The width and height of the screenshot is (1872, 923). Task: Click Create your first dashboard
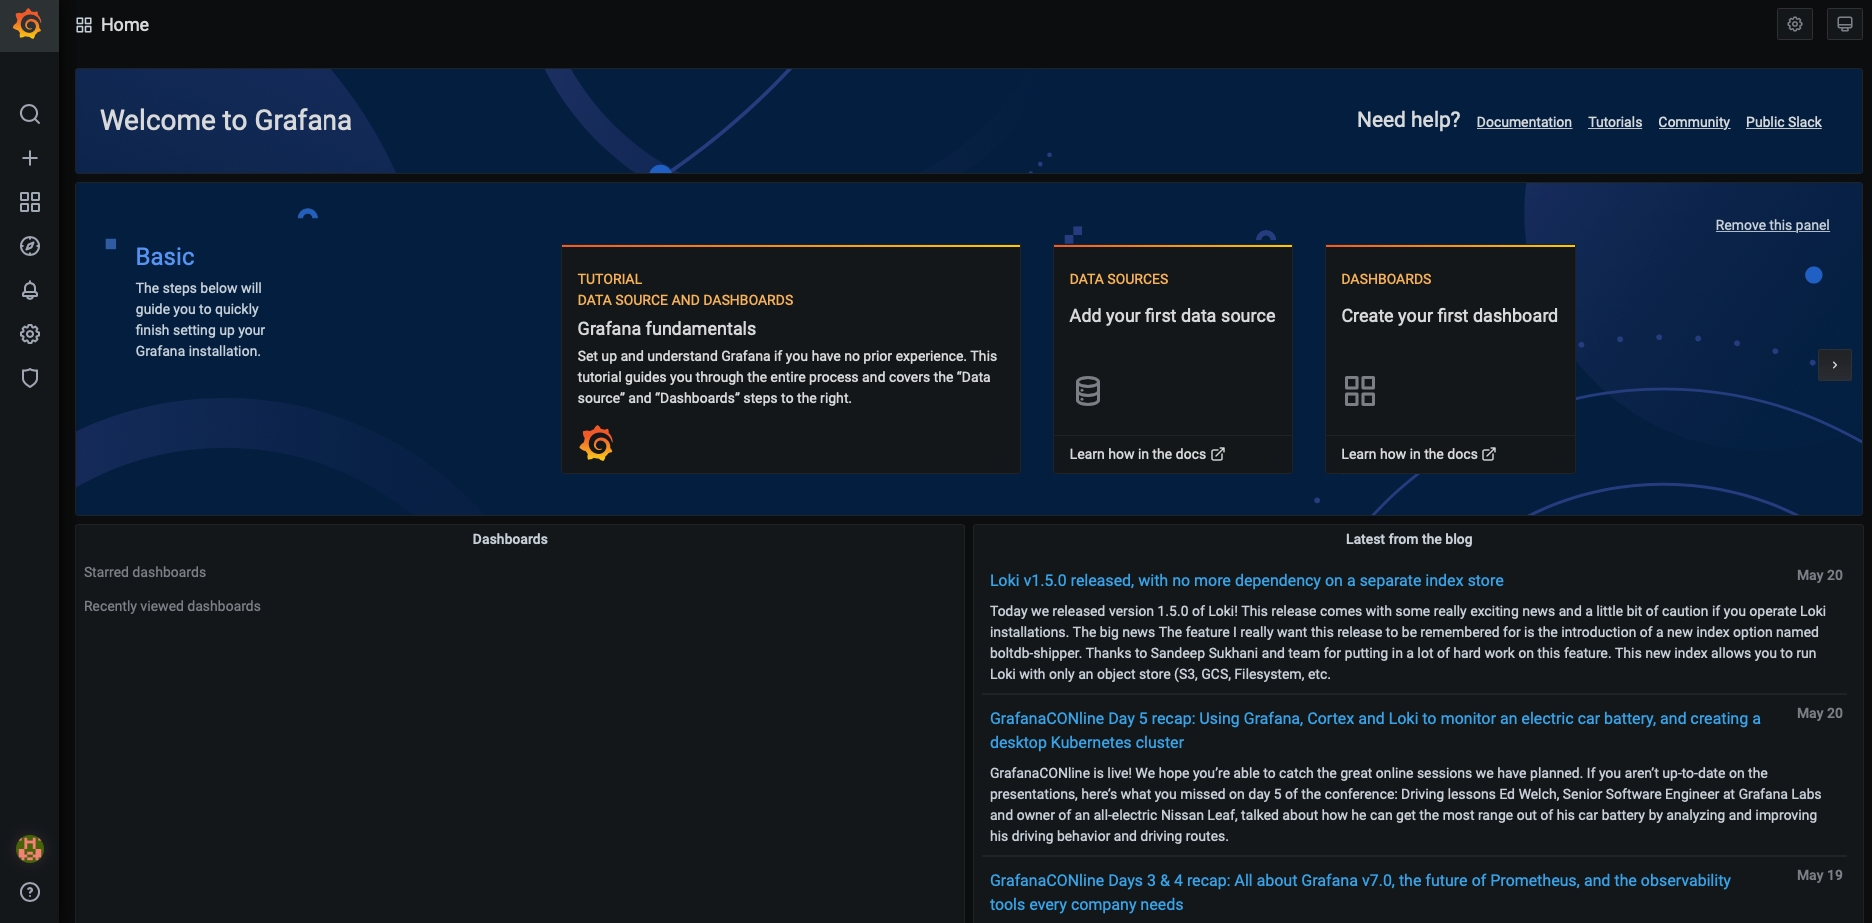click(x=1449, y=316)
